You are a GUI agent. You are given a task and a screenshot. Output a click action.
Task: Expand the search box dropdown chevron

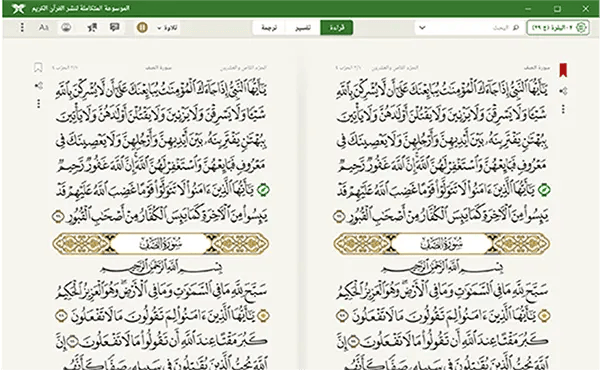click(x=422, y=28)
